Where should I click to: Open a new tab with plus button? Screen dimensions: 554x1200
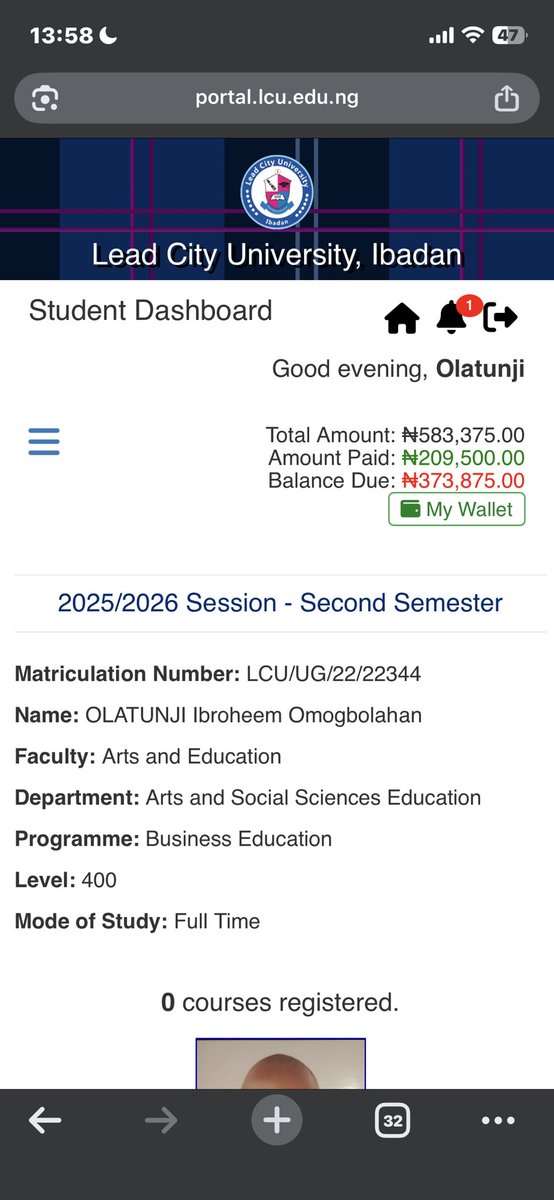pyautogui.click(x=277, y=1121)
